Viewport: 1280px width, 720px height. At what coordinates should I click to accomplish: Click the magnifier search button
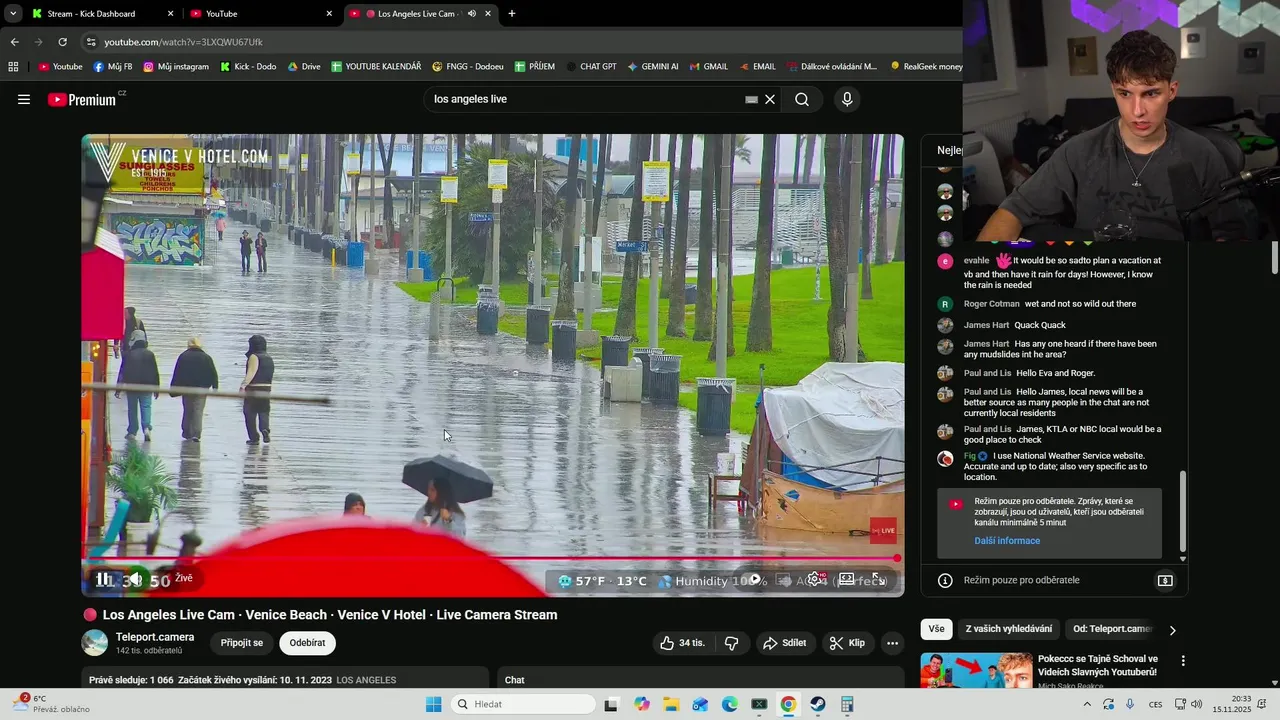coord(802,99)
